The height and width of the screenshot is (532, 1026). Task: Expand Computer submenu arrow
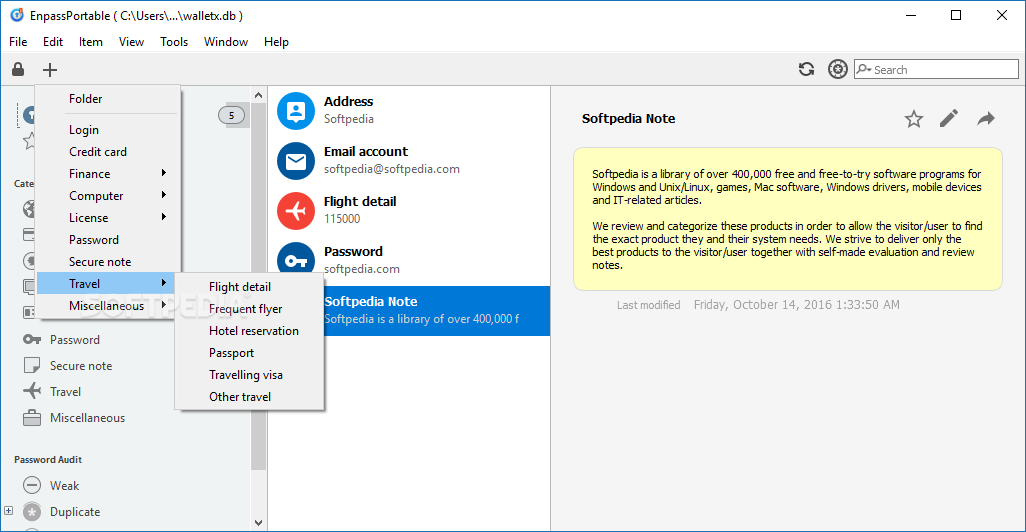164,195
